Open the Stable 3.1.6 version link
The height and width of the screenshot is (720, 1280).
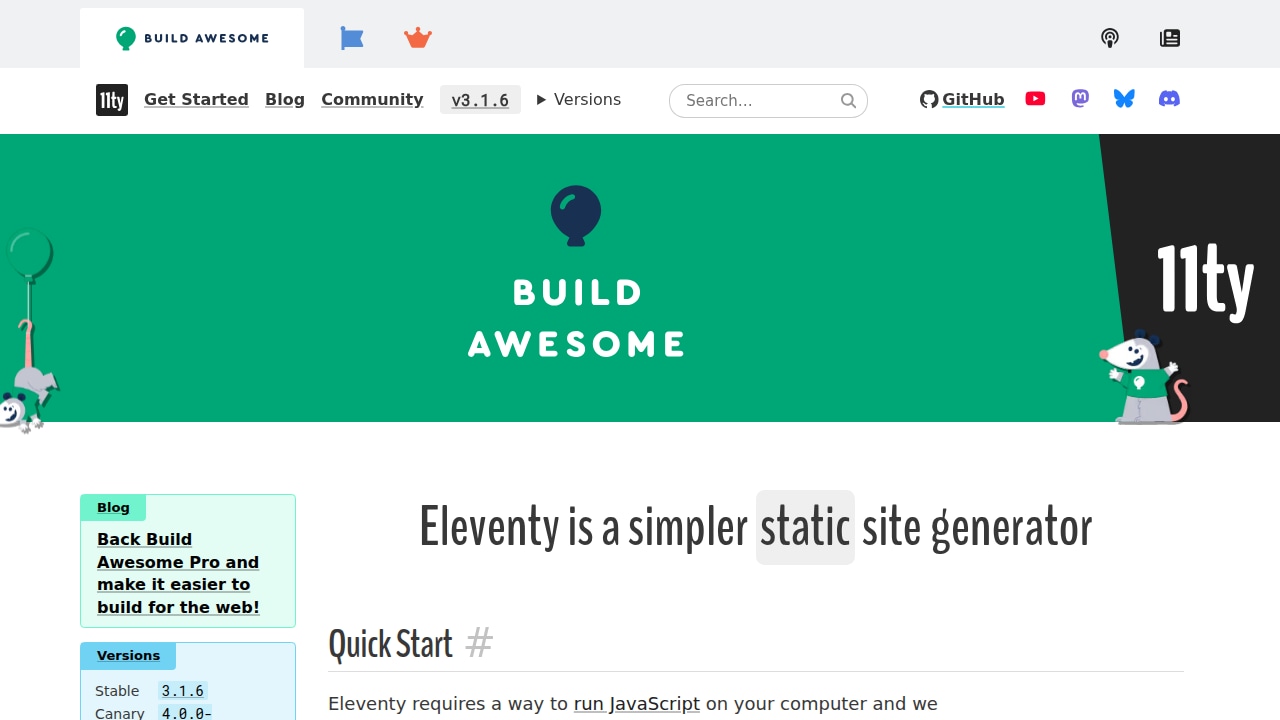pyautogui.click(x=183, y=691)
